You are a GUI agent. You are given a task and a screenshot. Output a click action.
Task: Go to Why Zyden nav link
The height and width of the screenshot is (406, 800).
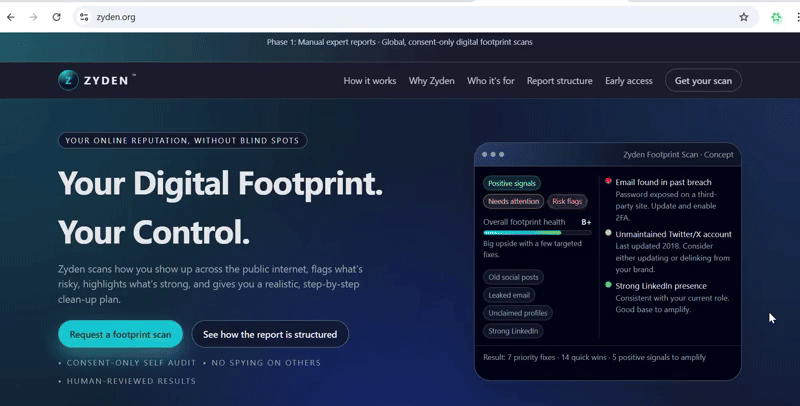pyautogui.click(x=431, y=81)
